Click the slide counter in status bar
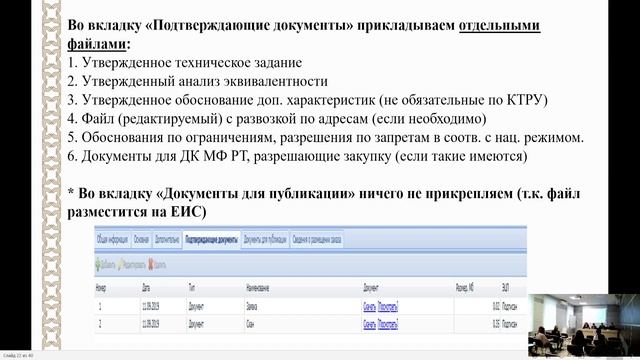The width and height of the screenshot is (640, 360). (x=18, y=356)
